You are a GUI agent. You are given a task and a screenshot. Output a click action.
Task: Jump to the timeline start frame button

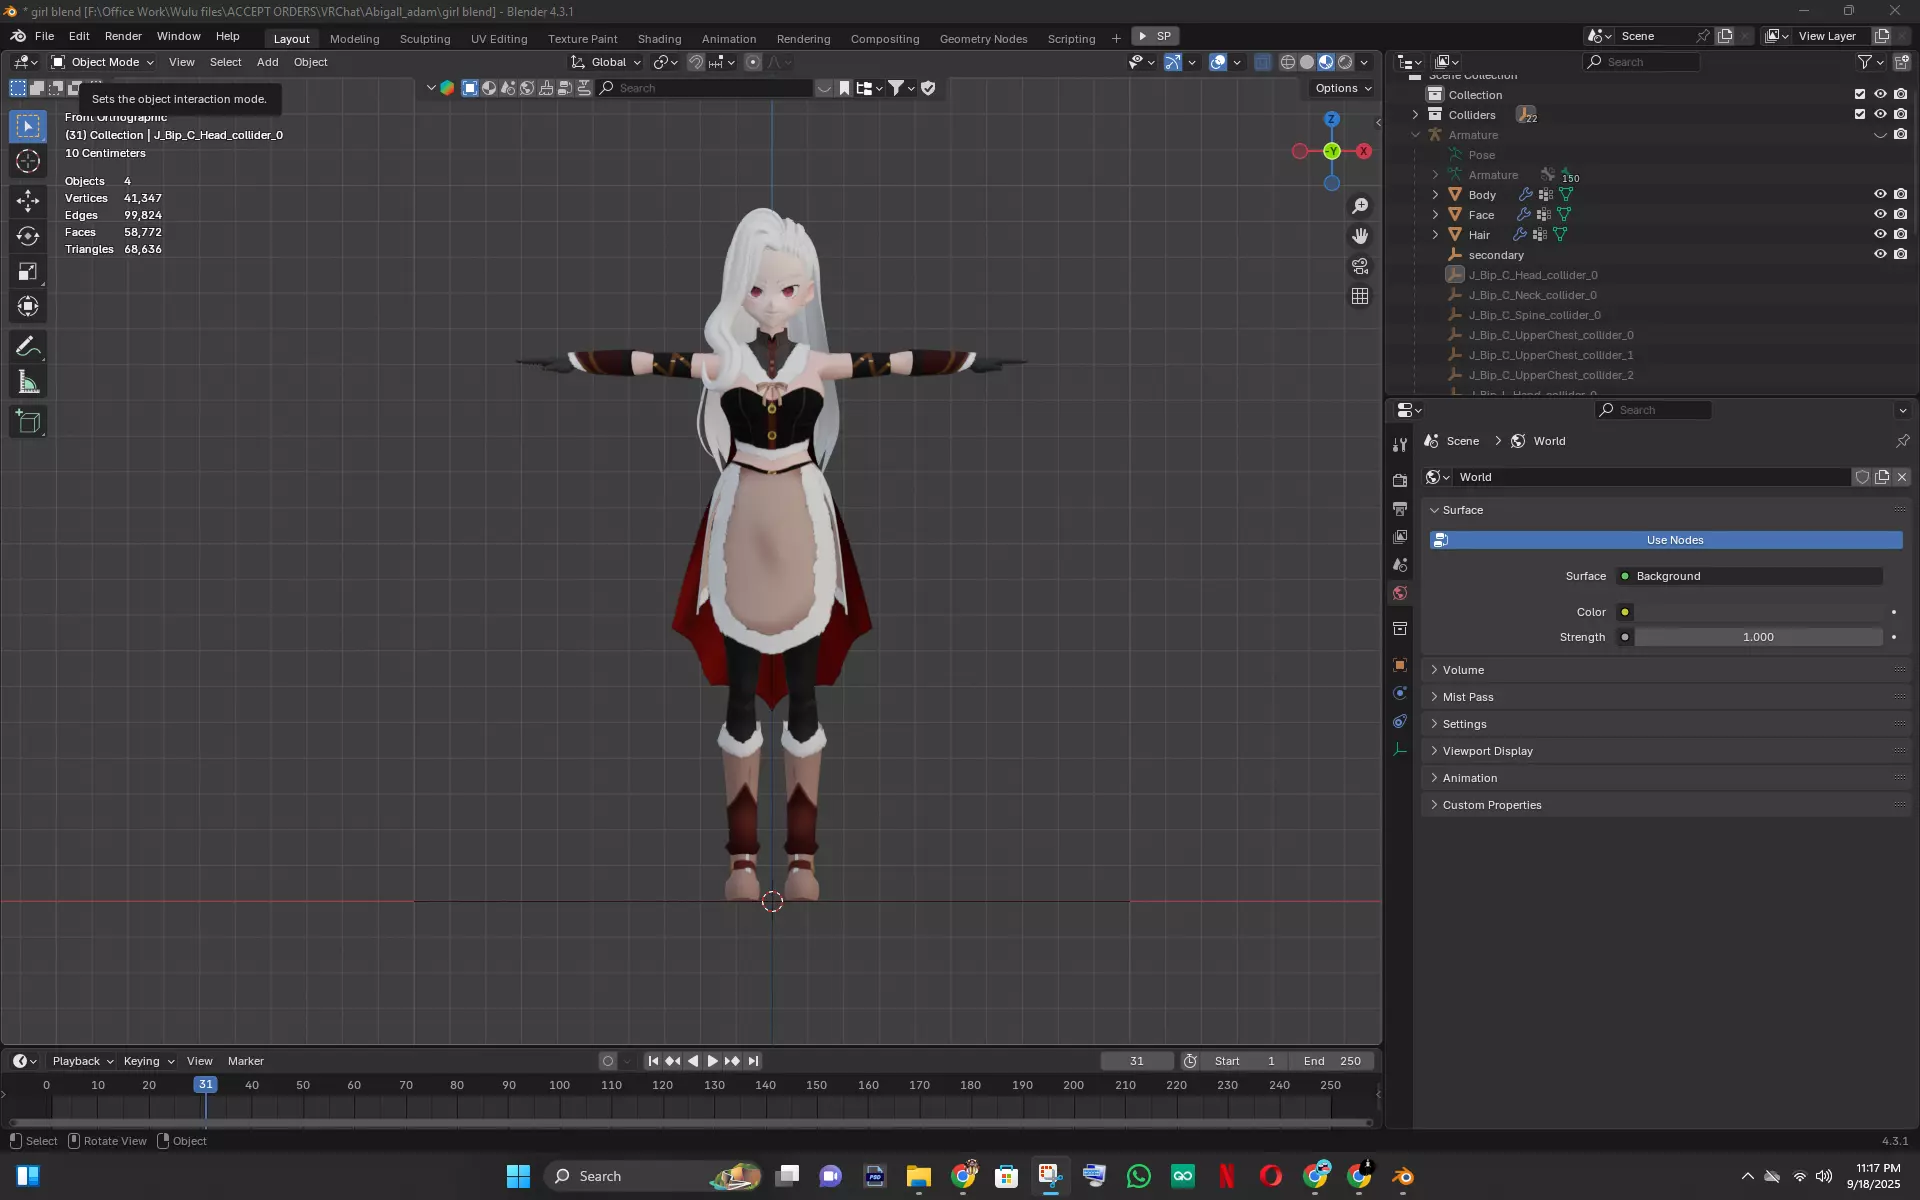tap(653, 1061)
